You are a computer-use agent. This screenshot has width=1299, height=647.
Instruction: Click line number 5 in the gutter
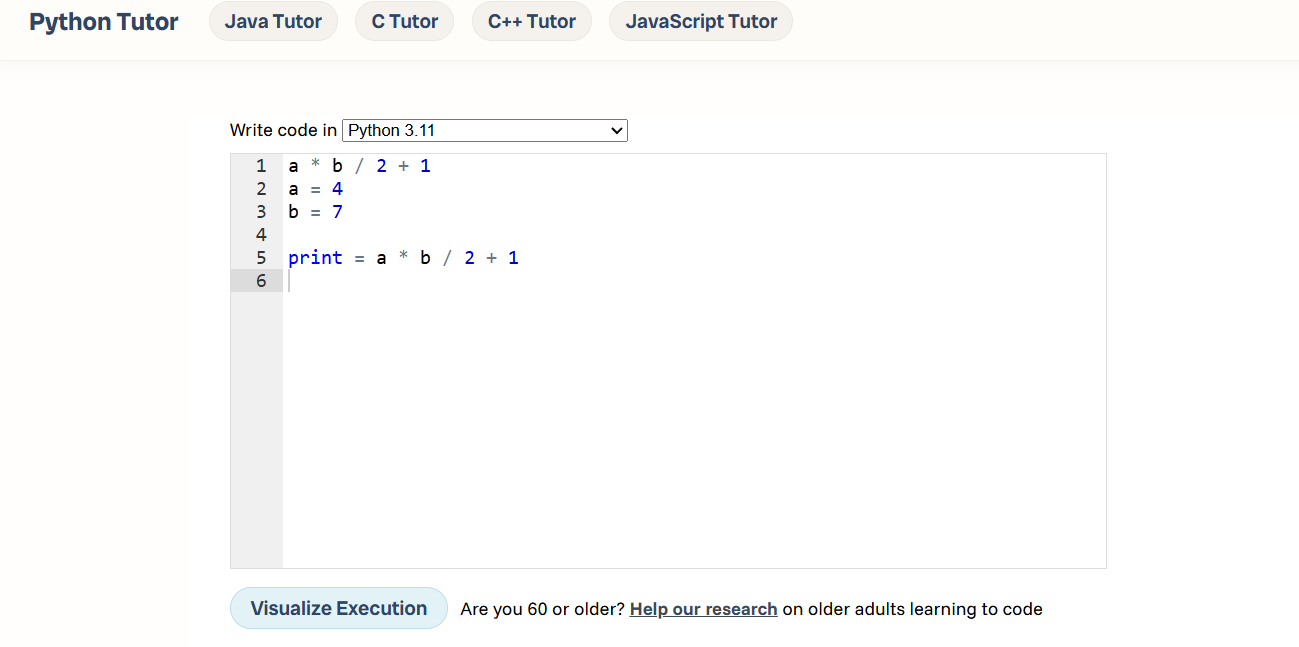(x=261, y=258)
